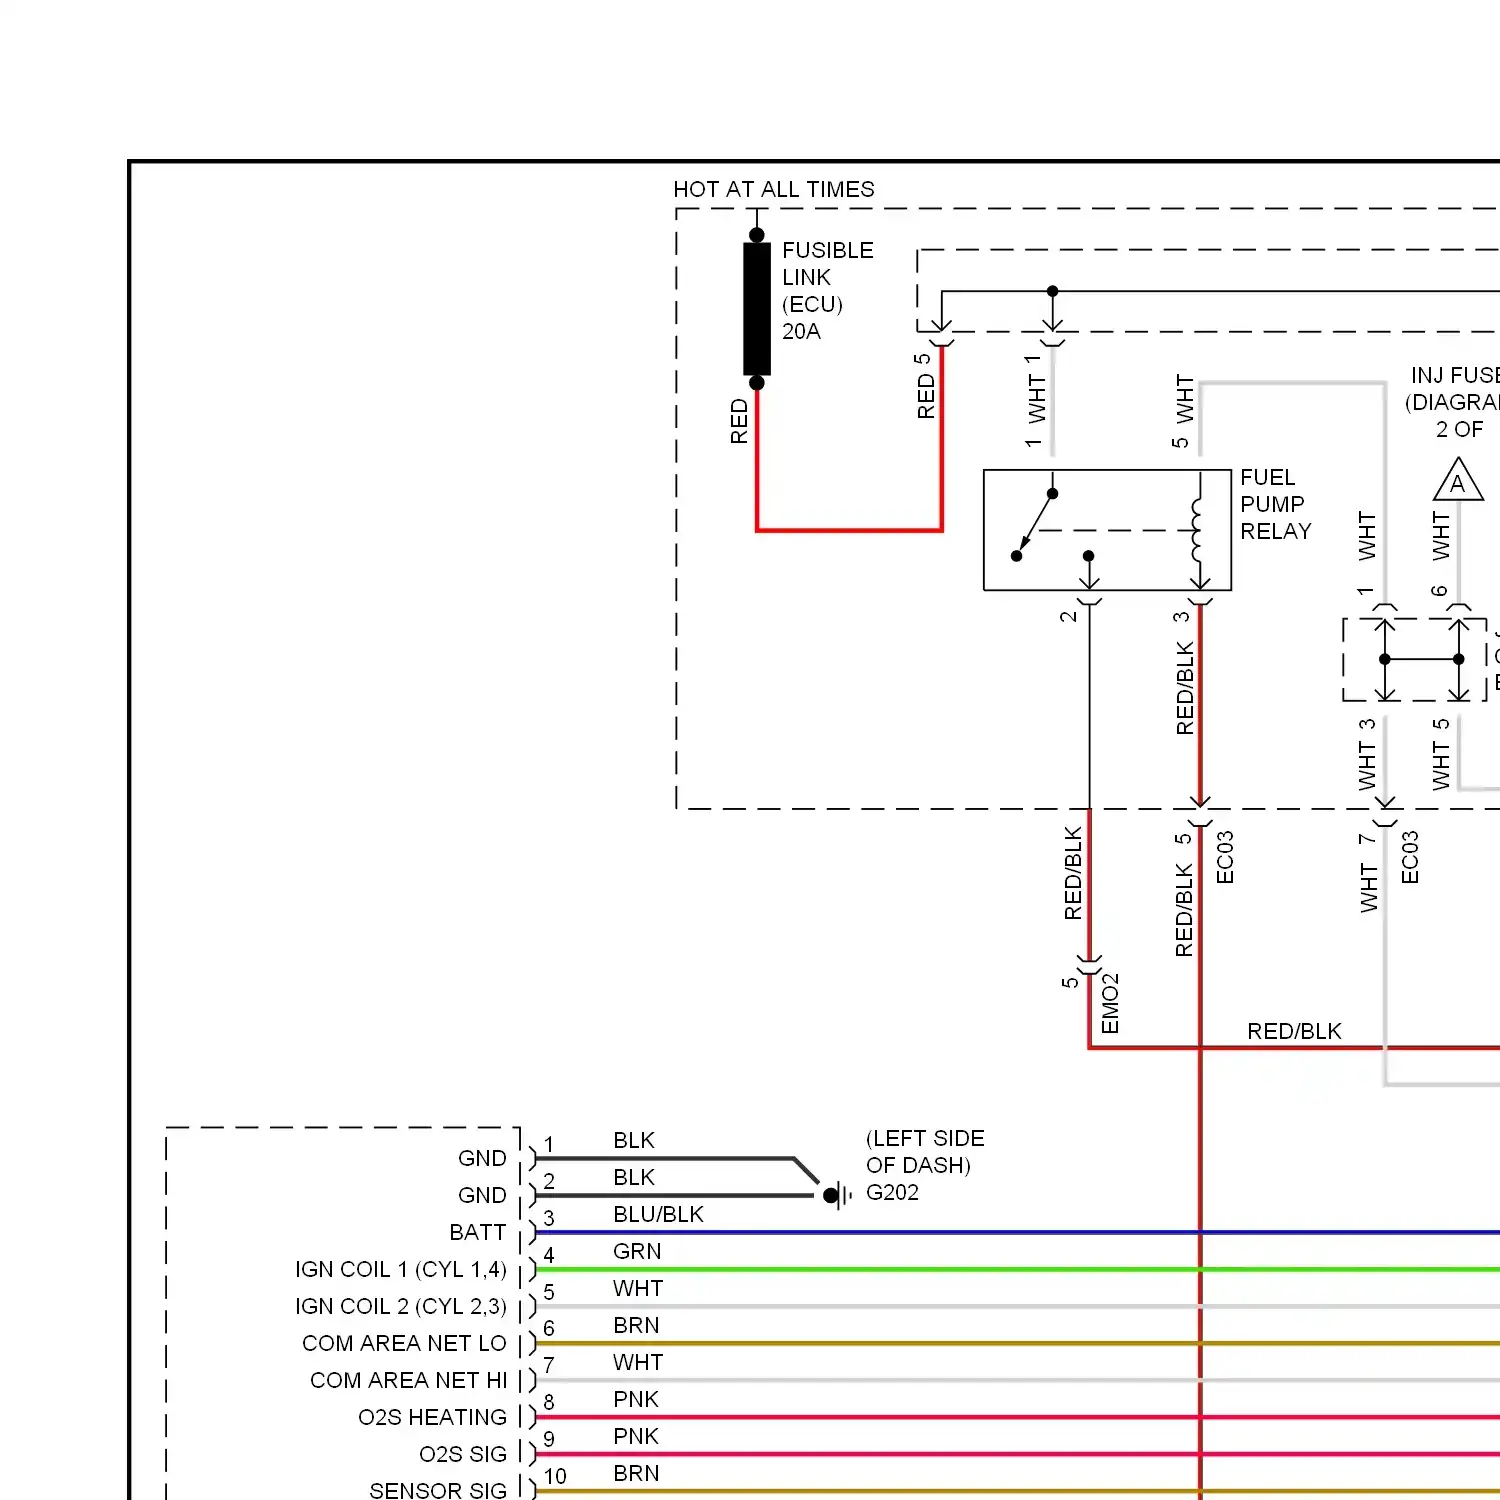Viewport: 1500px width, 1500px height.
Task: Select the G202 ground symbol
Action: [x=838, y=1195]
